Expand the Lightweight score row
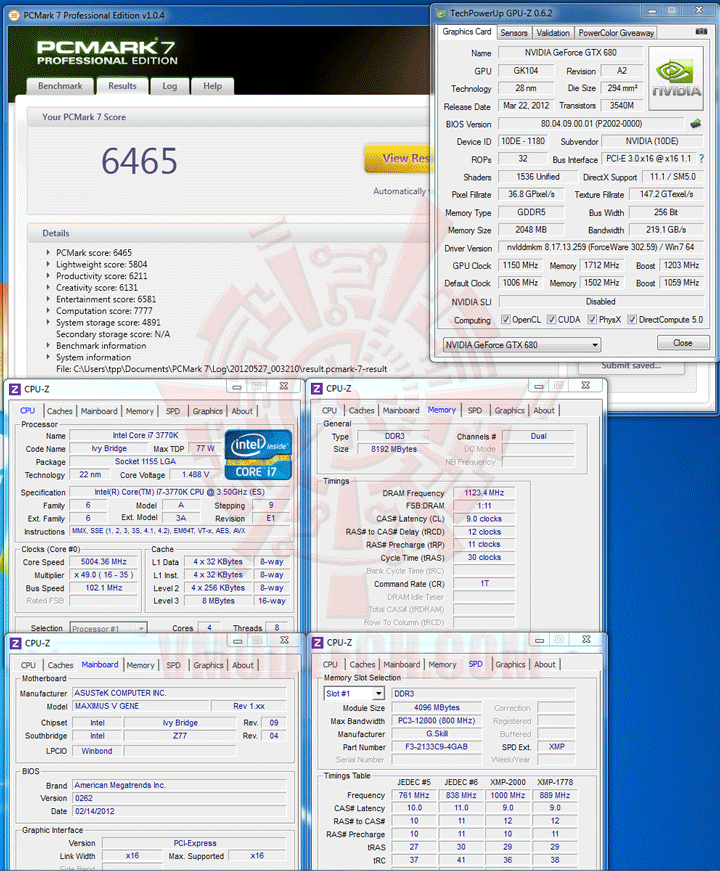This screenshot has width=720, height=871. 48,264
